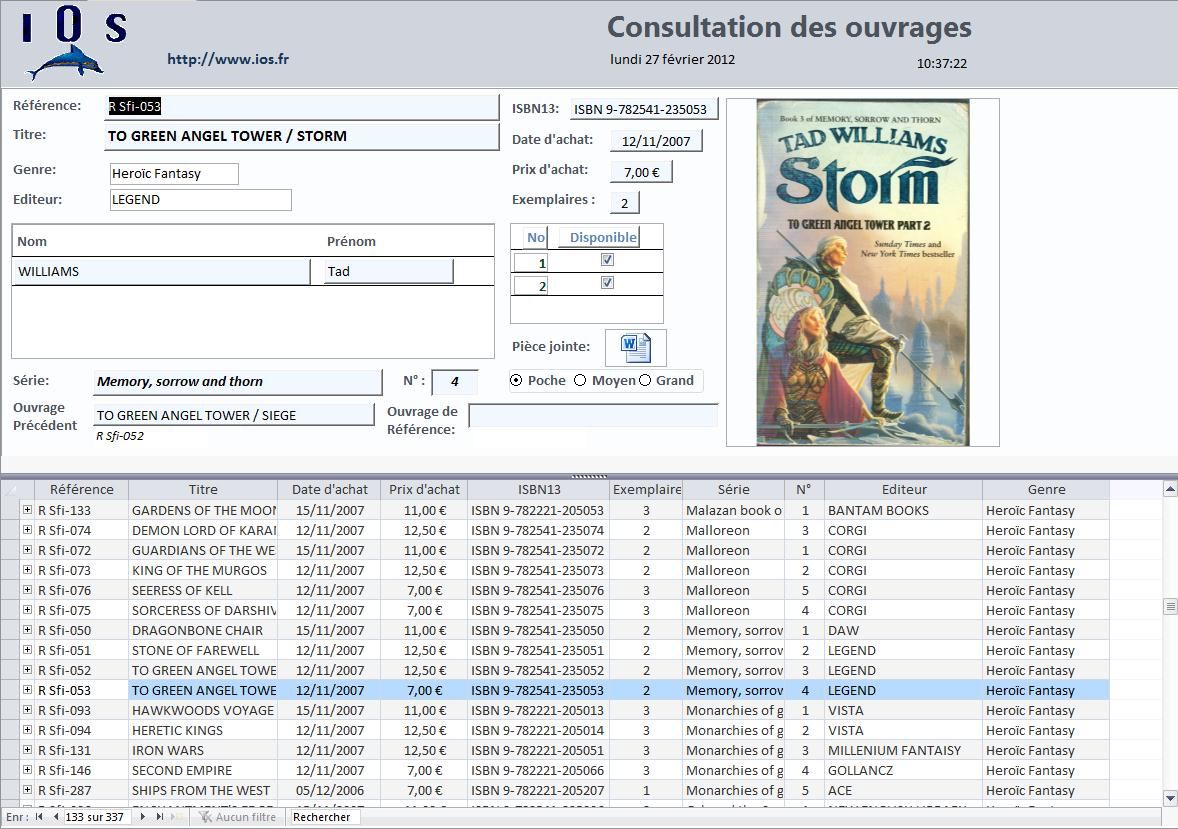The image size is (1178, 829).
Task: Open the http://www.ios.fr link
Action: [228, 59]
